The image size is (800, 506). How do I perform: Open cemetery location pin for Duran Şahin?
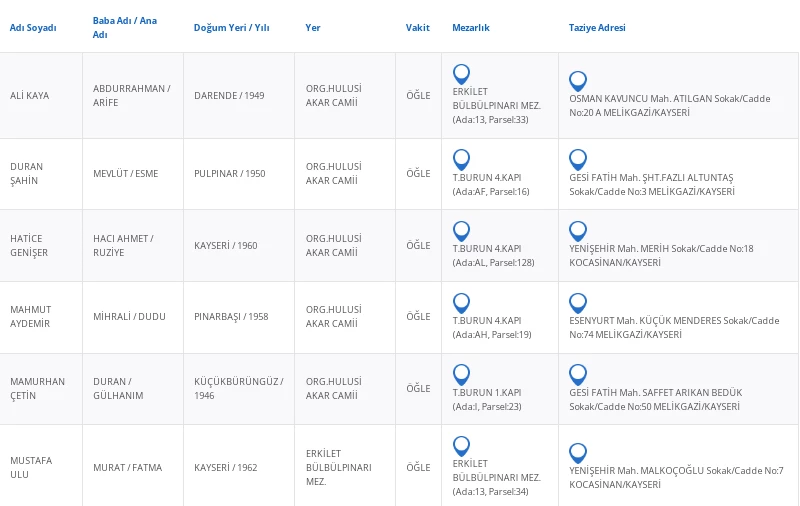point(461,159)
